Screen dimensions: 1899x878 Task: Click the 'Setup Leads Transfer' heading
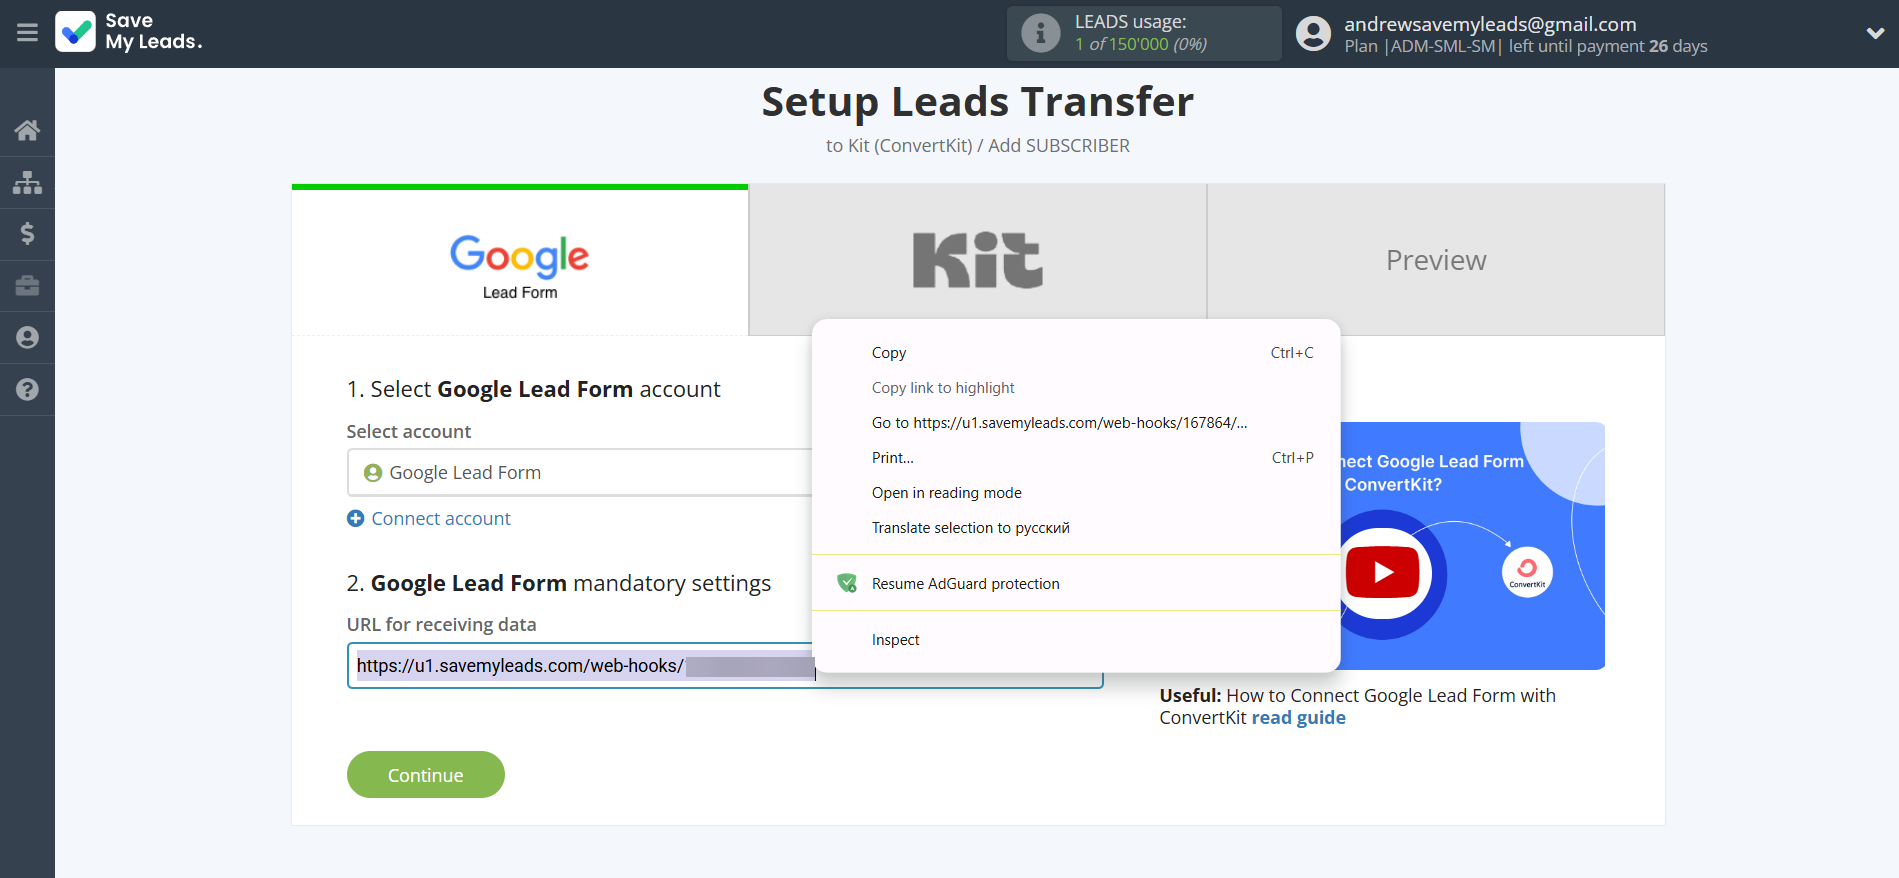[x=977, y=102]
